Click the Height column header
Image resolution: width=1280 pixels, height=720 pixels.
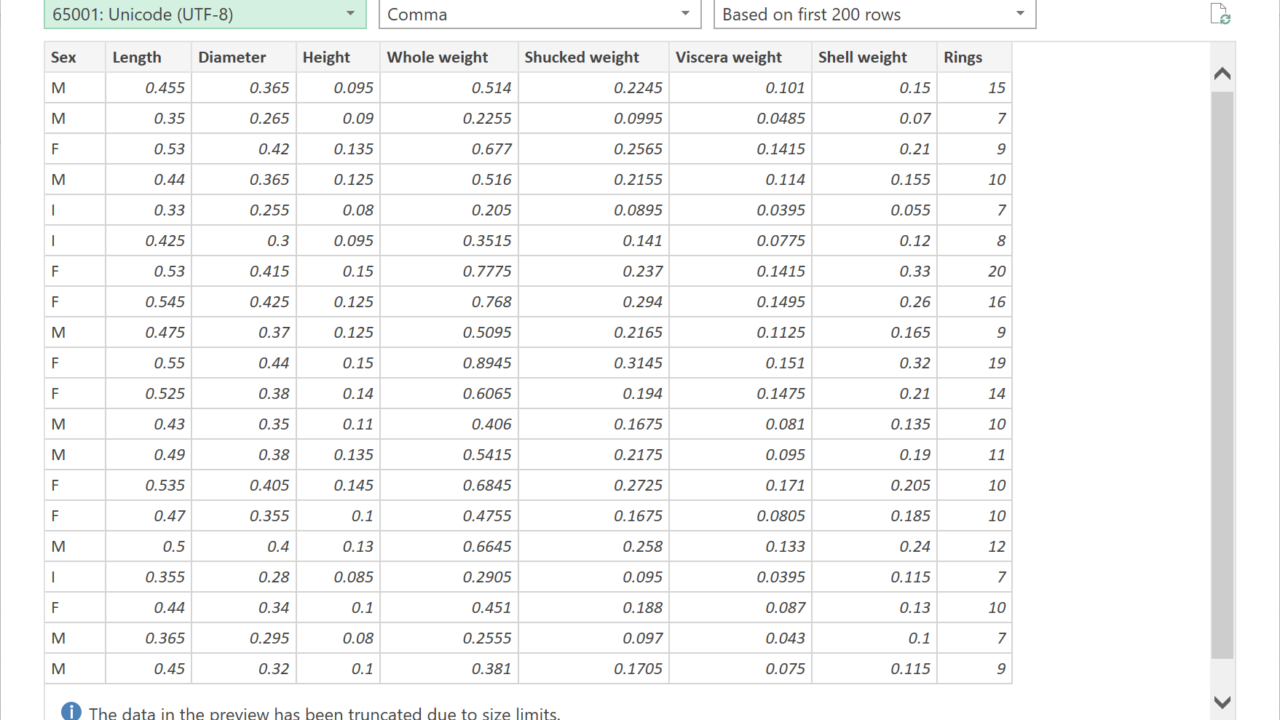(x=337, y=57)
